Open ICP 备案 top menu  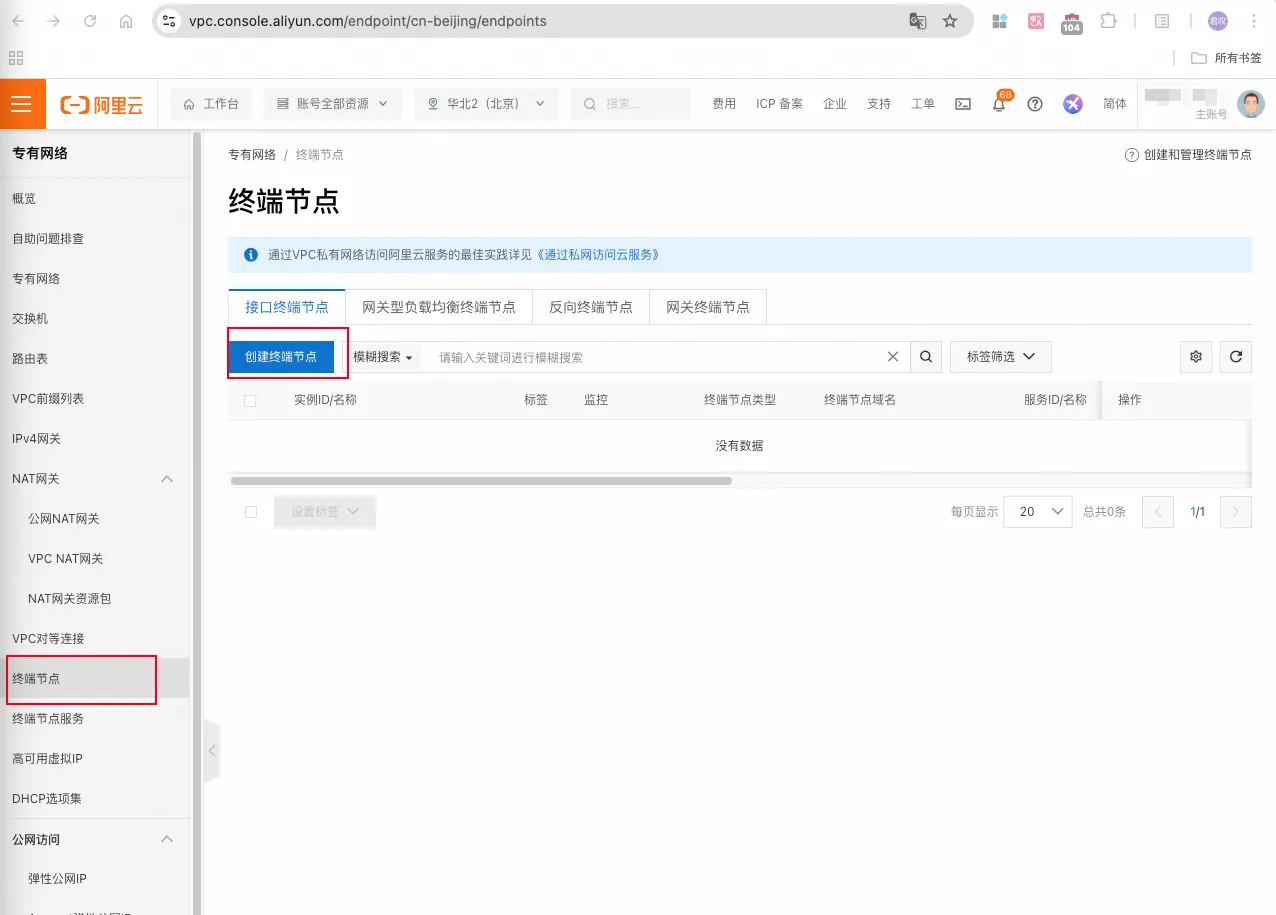(x=779, y=104)
